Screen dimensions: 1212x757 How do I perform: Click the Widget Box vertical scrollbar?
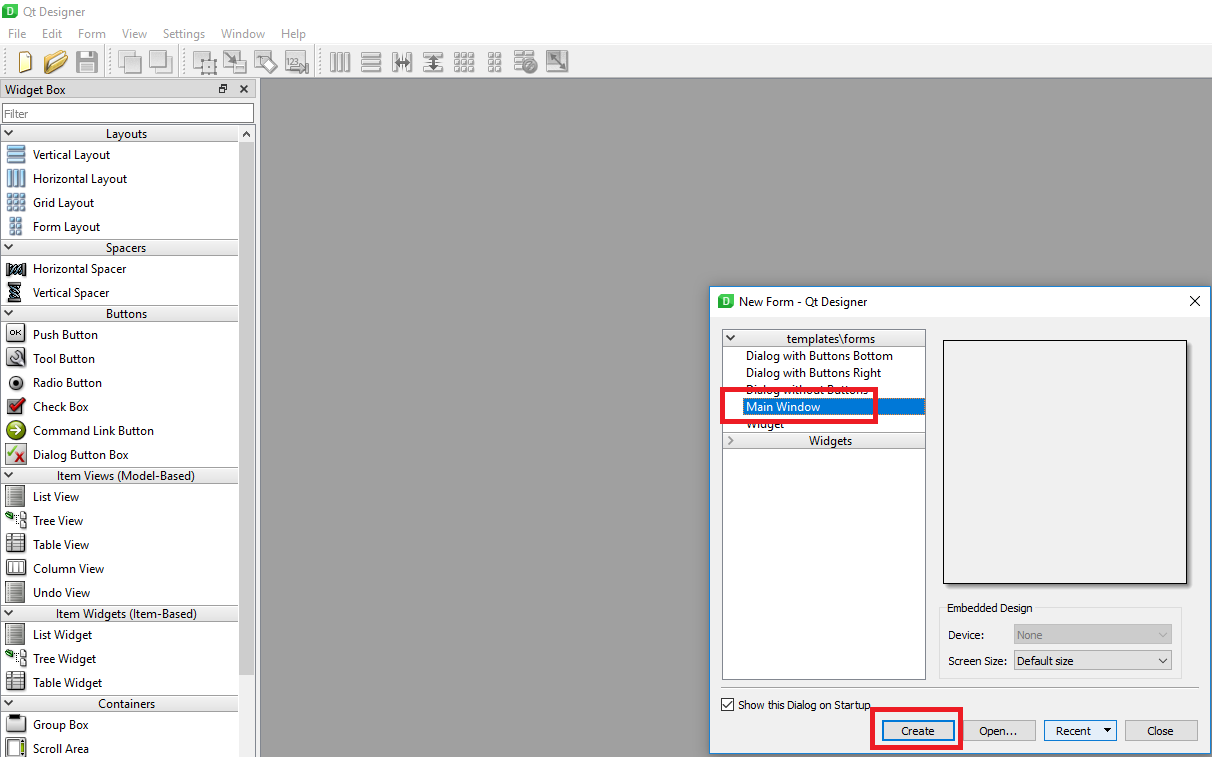point(246,400)
